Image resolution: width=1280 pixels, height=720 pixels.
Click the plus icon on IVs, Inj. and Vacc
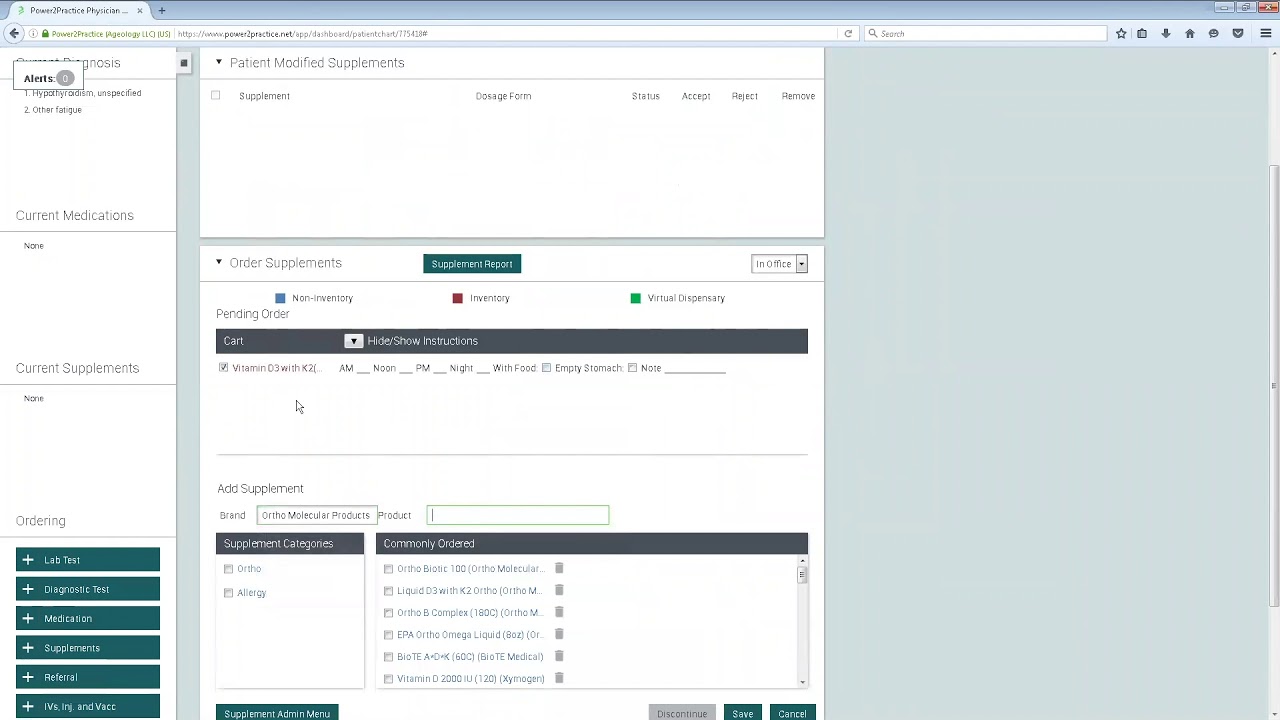[28, 706]
